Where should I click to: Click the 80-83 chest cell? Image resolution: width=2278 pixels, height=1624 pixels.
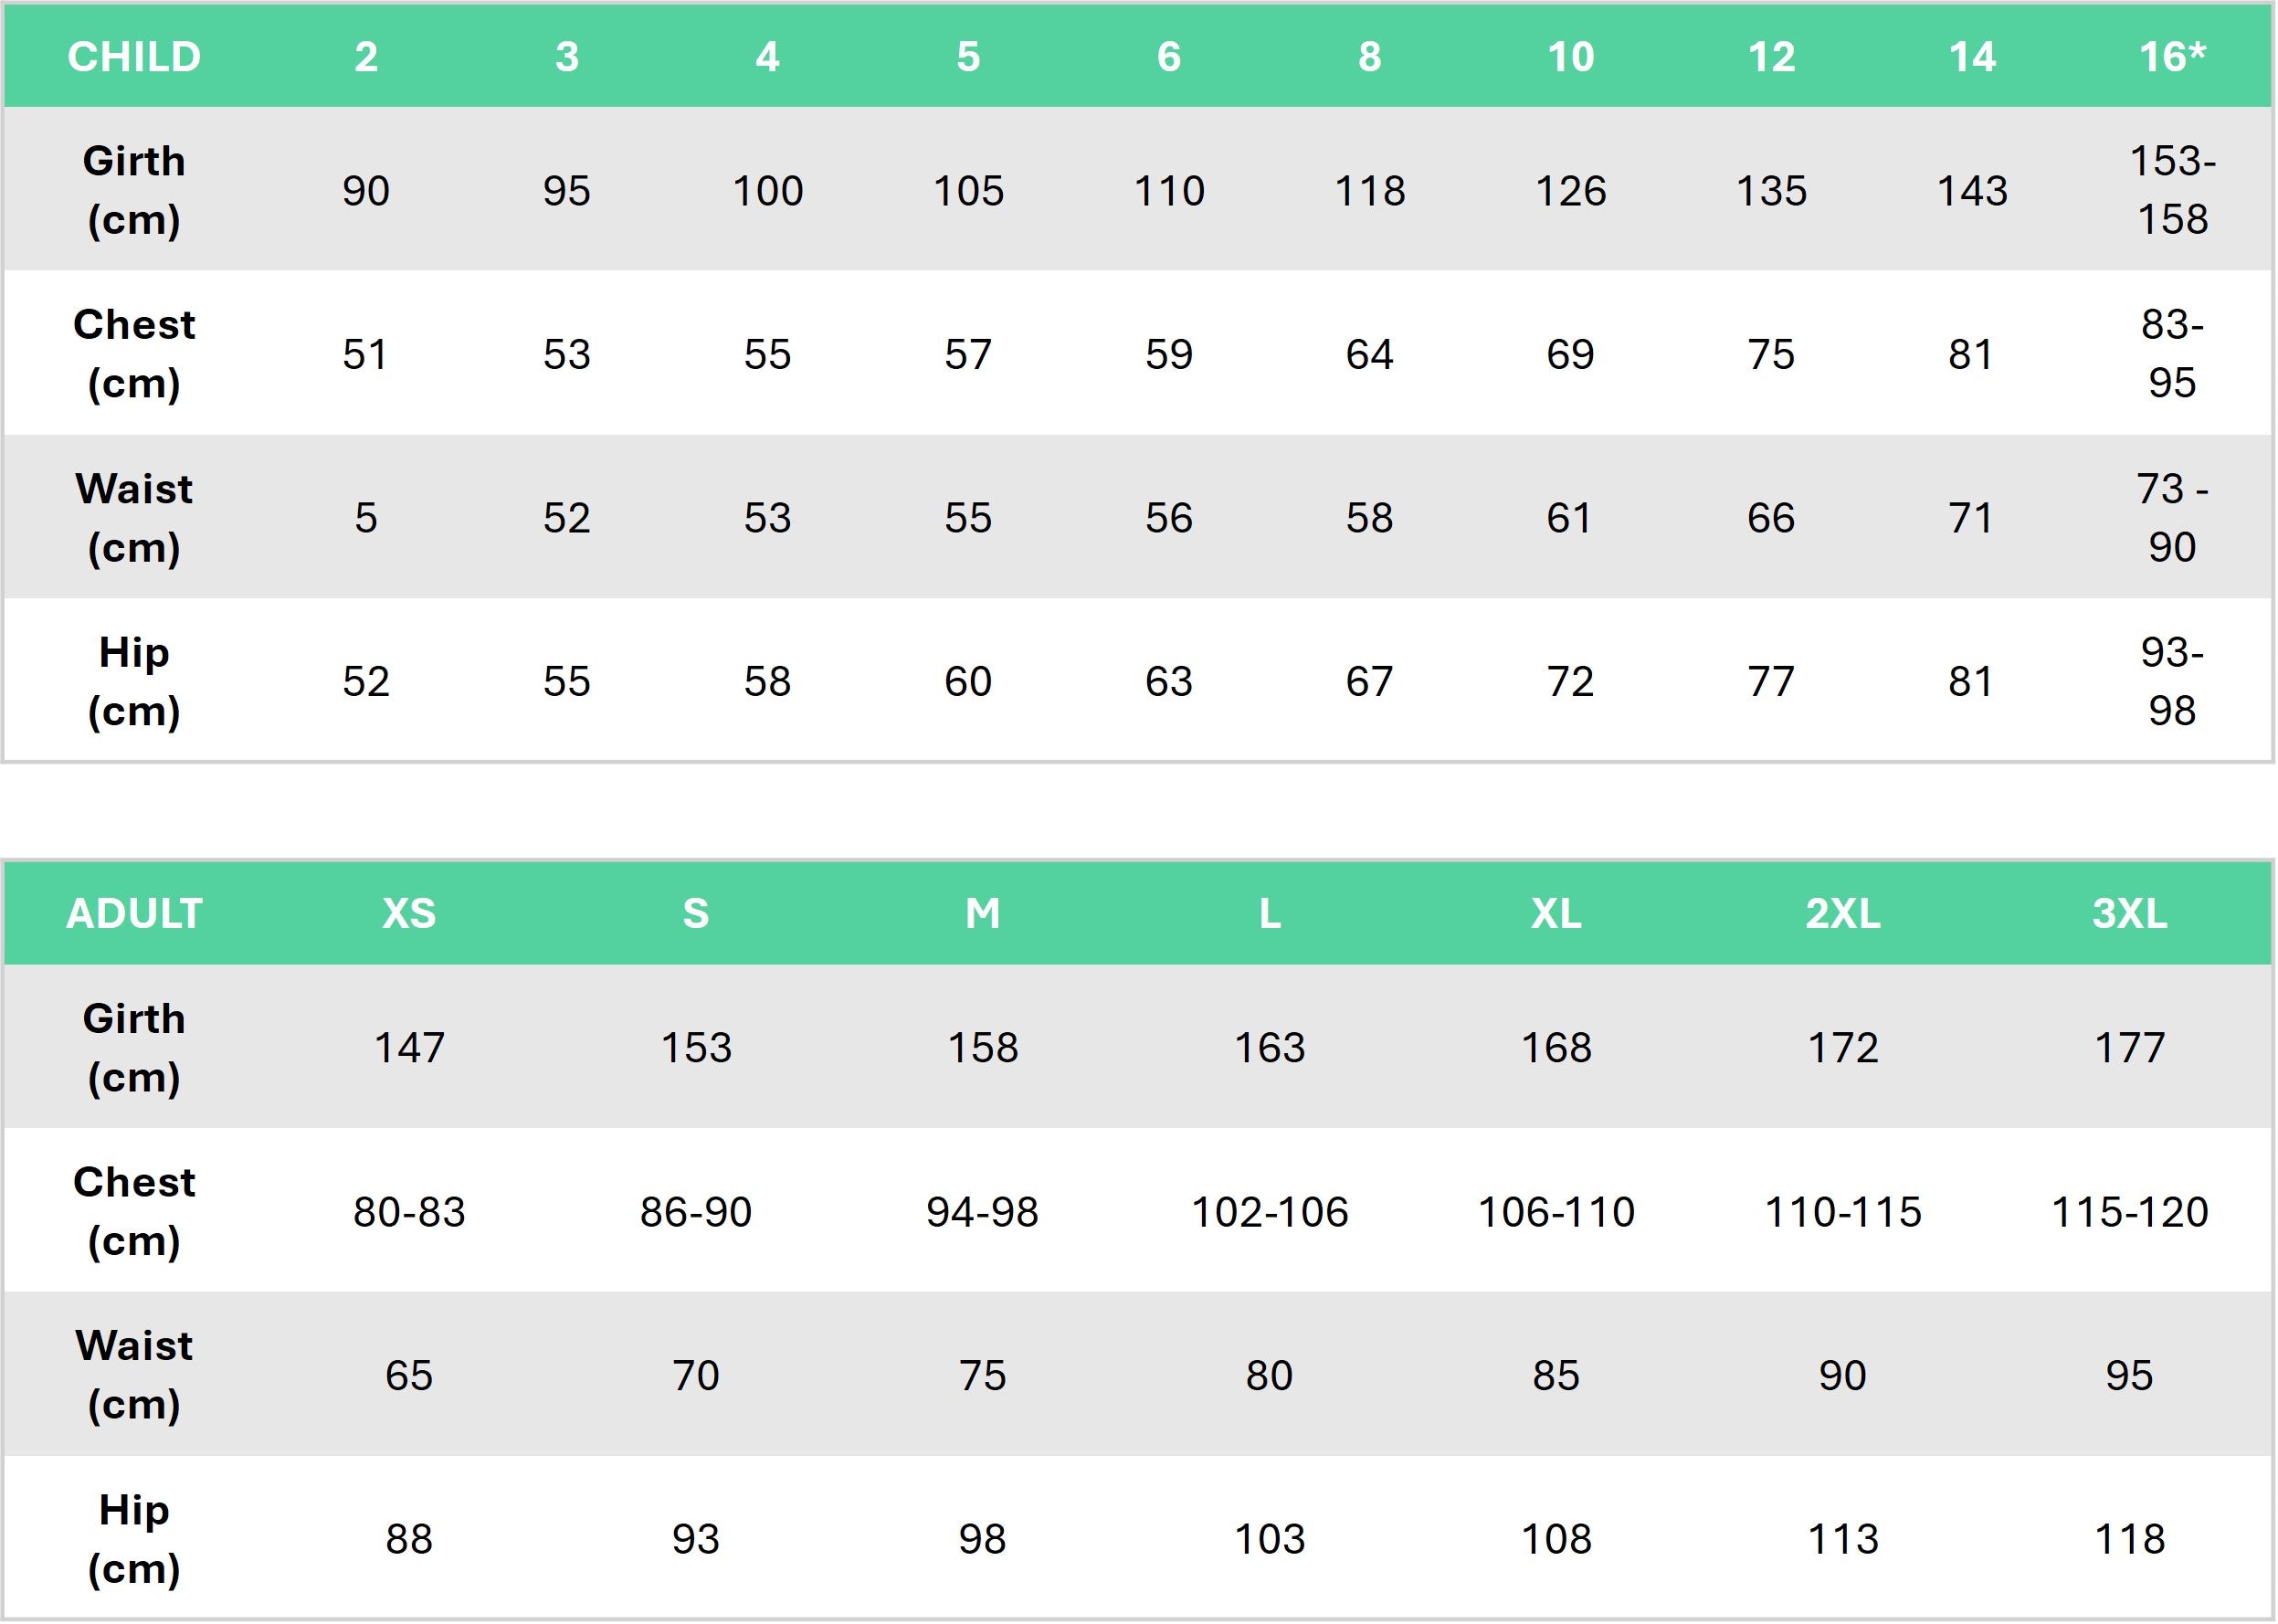[x=409, y=1212]
